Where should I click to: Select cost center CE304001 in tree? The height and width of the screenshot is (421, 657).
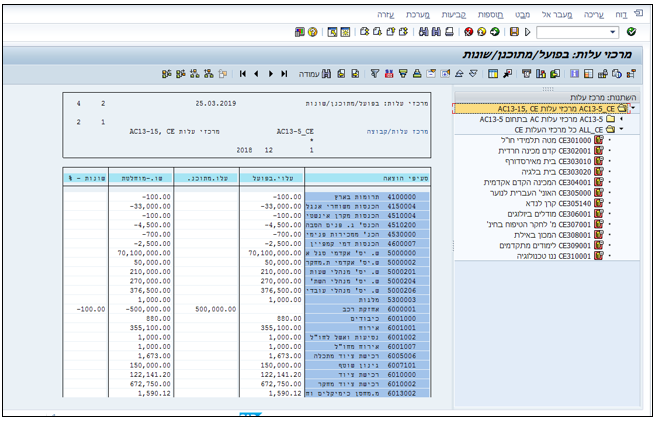pyautogui.click(x=543, y=182)
